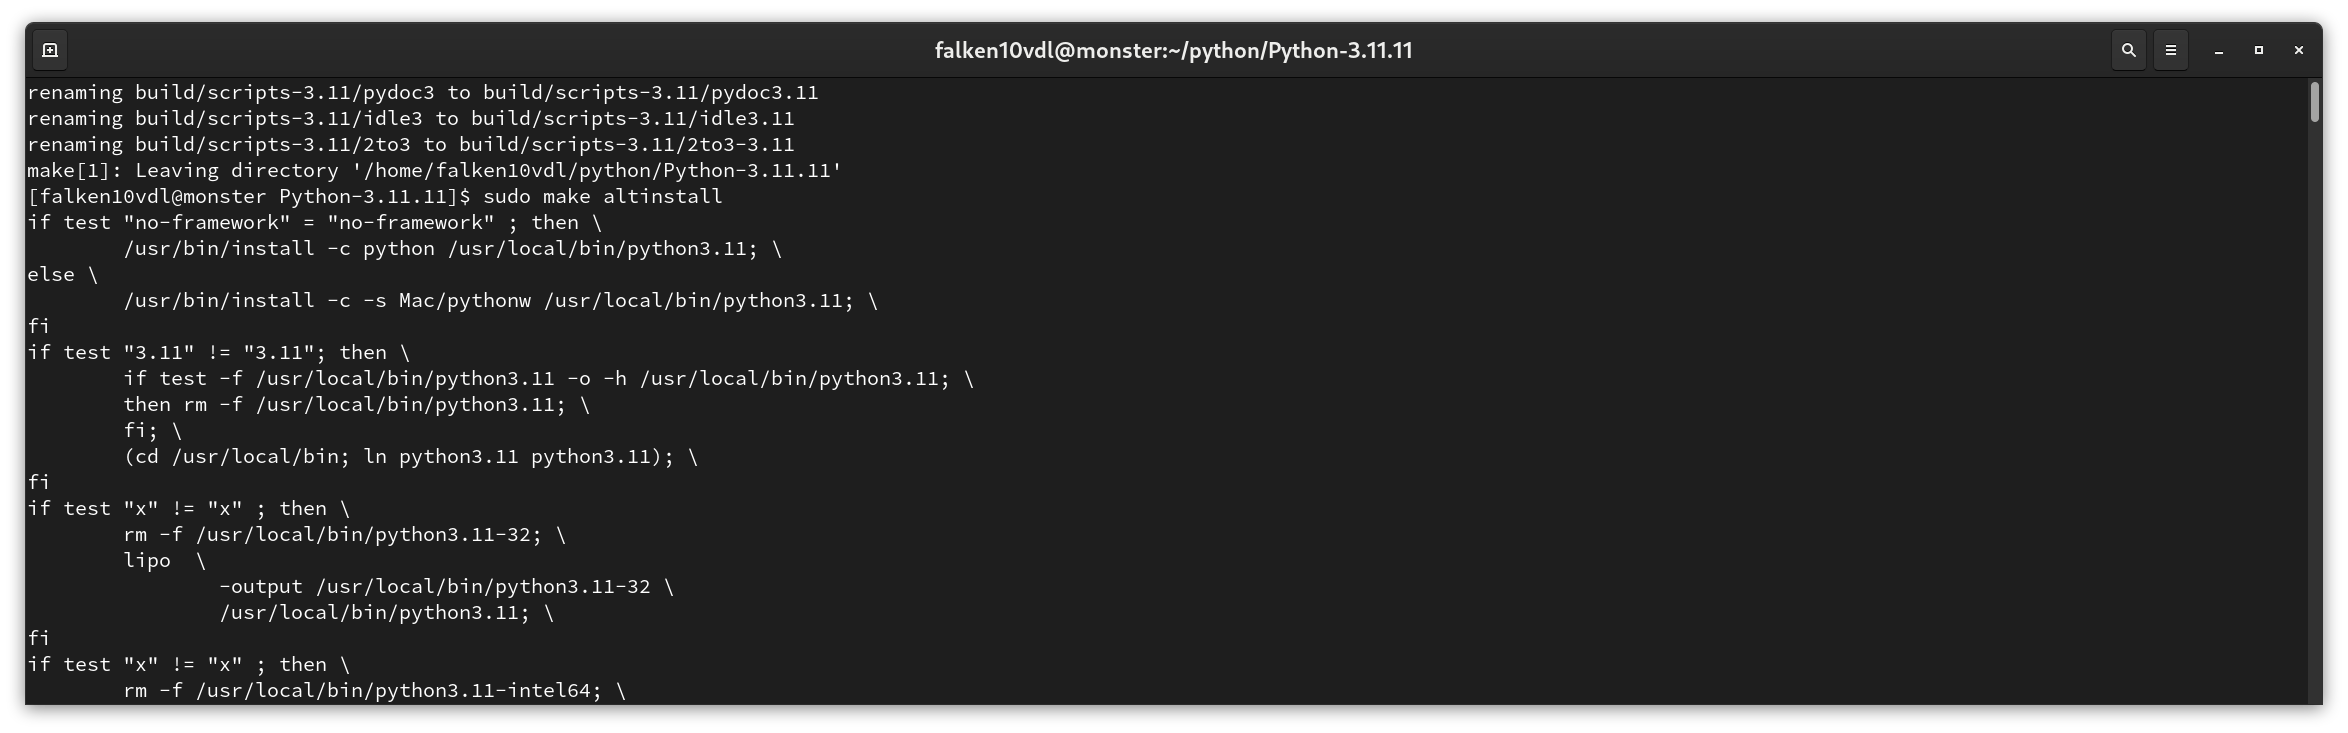This screenshot has height=733, width=2348.
Task: Maximize the terminal window
Action: (x=2259, y=50)
